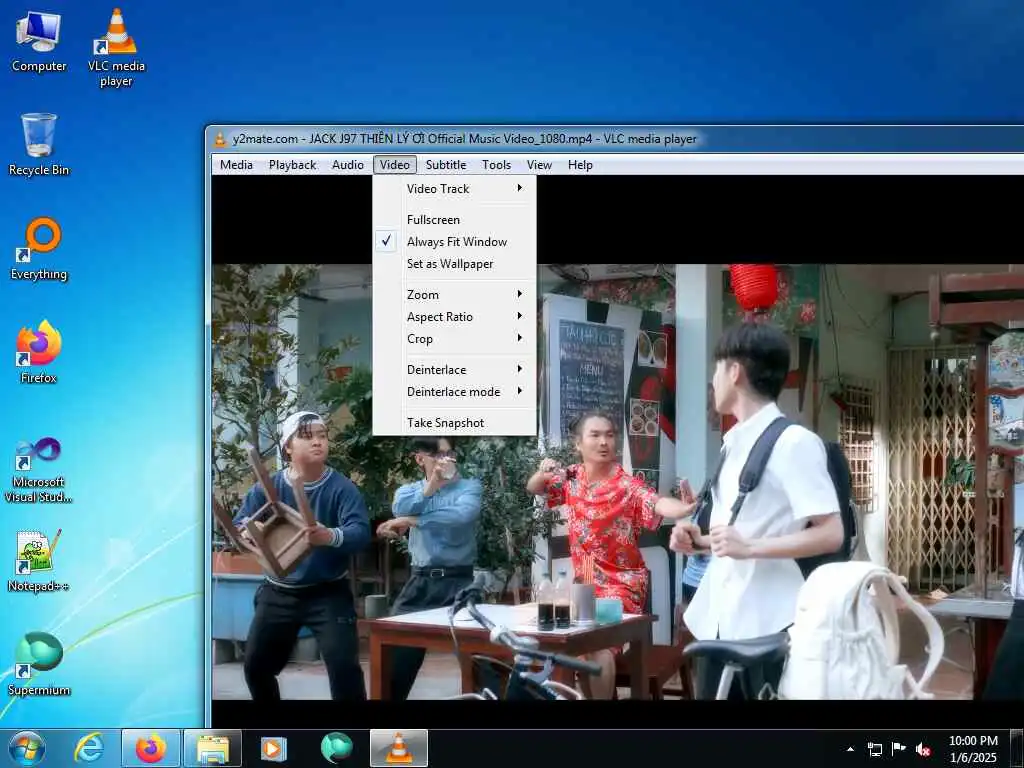Open the Computer desktop icon
The height and width of the screenshot is (768, 1024).
(39, 40)
